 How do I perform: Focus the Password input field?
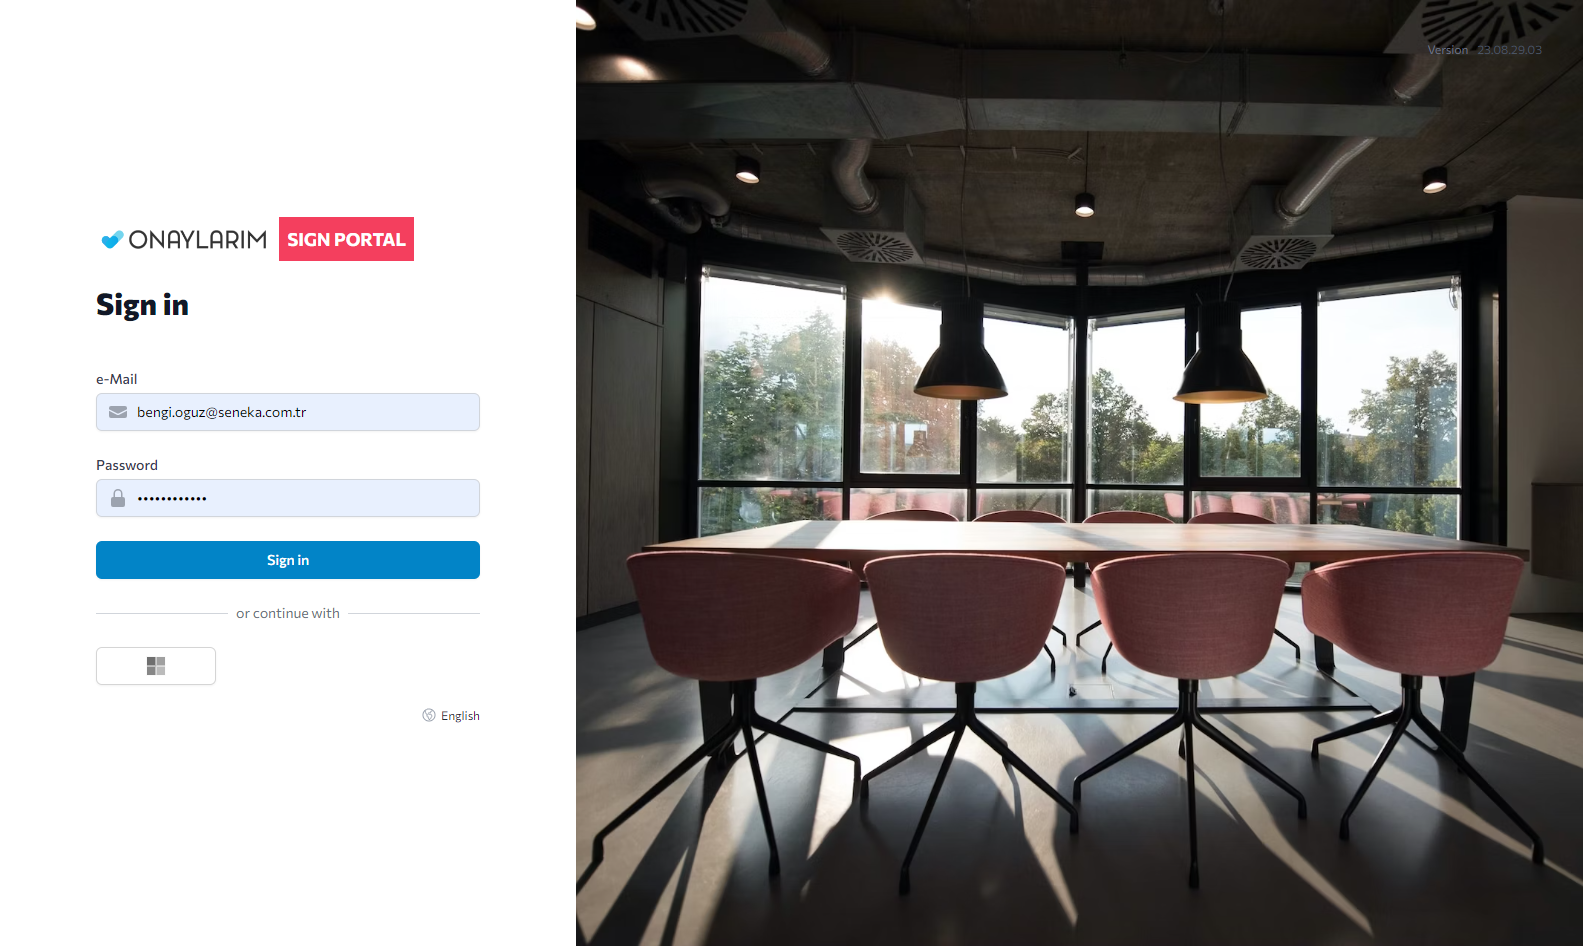[288, 498]
